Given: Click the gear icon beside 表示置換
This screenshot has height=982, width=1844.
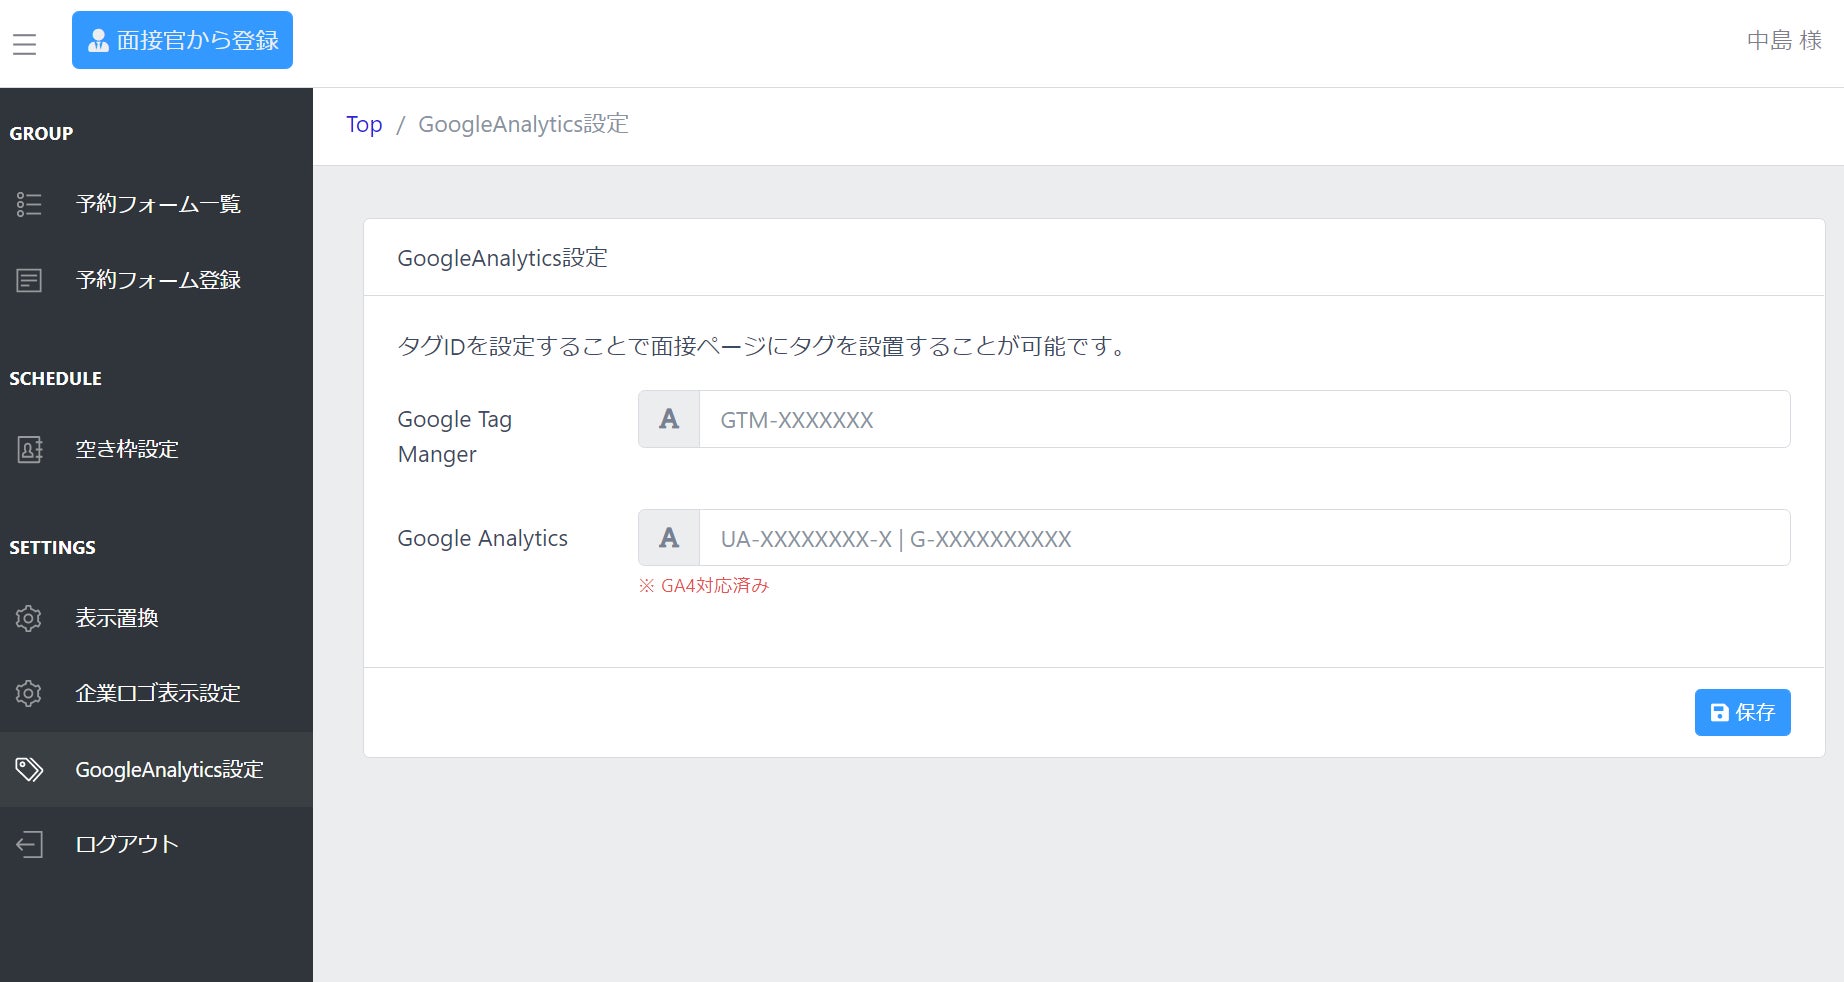Looking at the screenshot, I should pos(29,618).
